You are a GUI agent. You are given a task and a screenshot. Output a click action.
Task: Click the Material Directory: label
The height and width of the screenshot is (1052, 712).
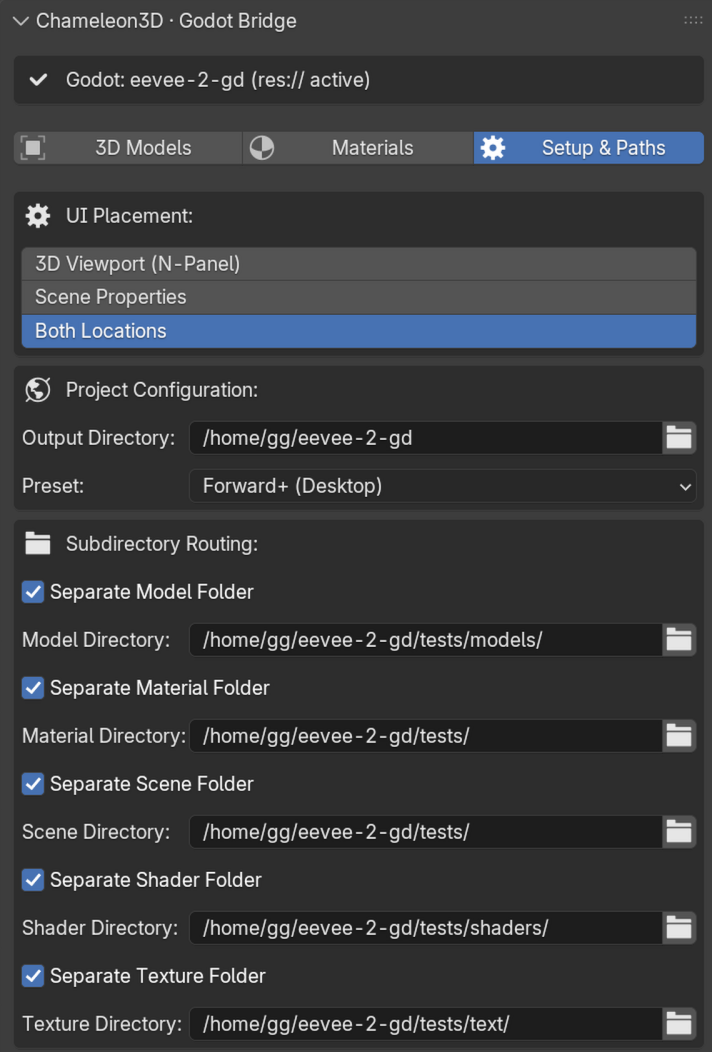104,736
